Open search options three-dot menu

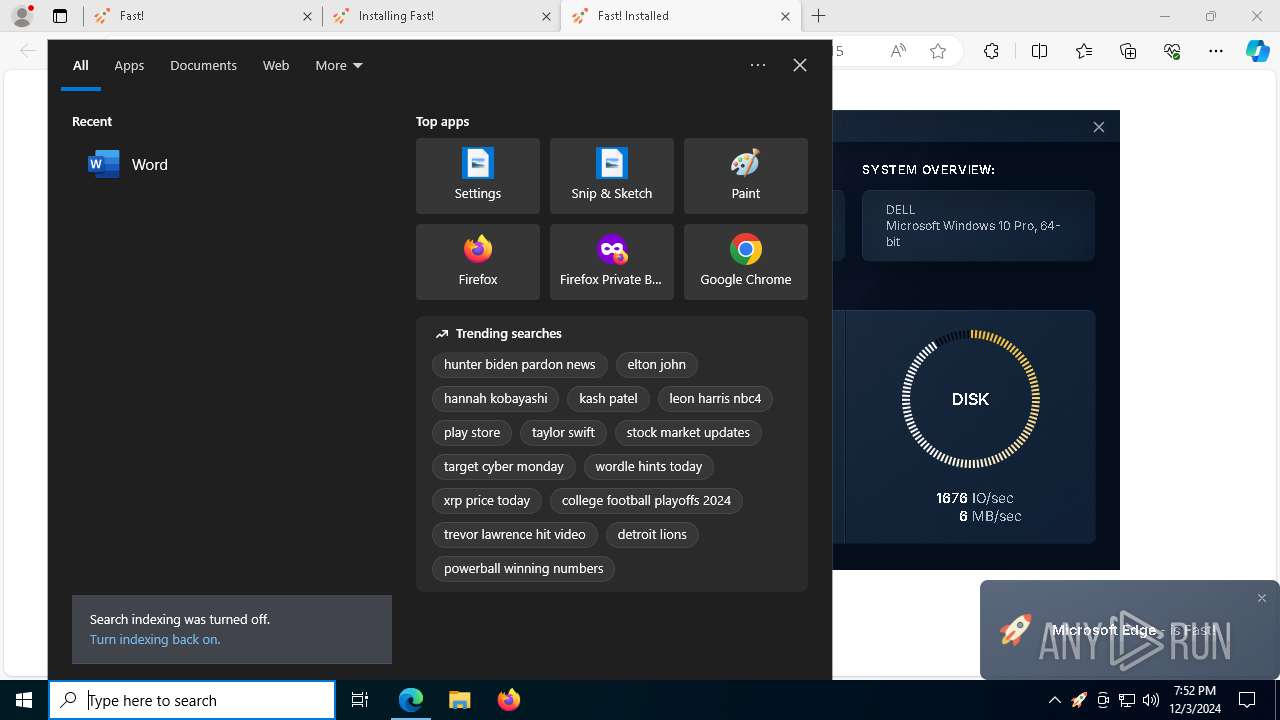pyautogui.click(x=758, y=65)
